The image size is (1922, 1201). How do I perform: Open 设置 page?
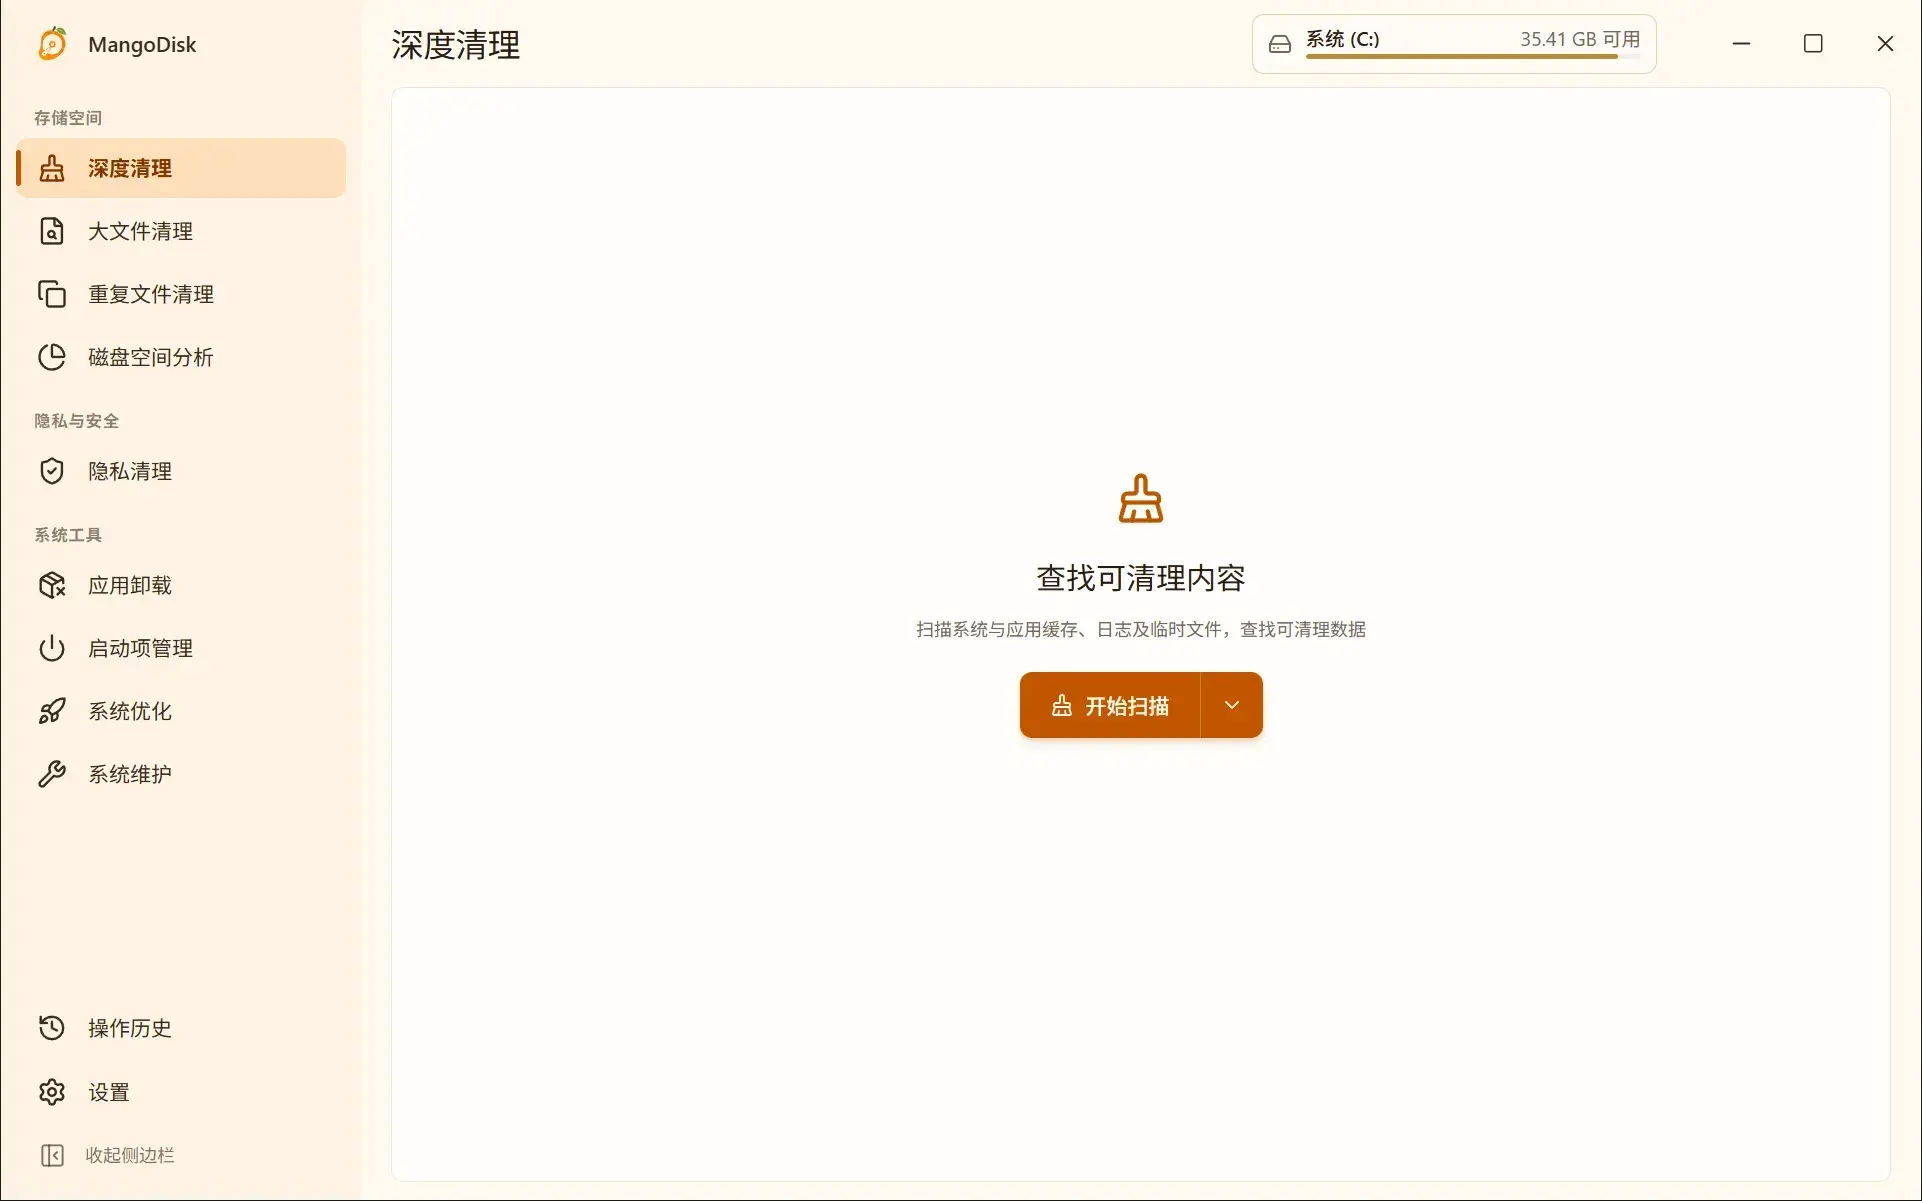181,1092
